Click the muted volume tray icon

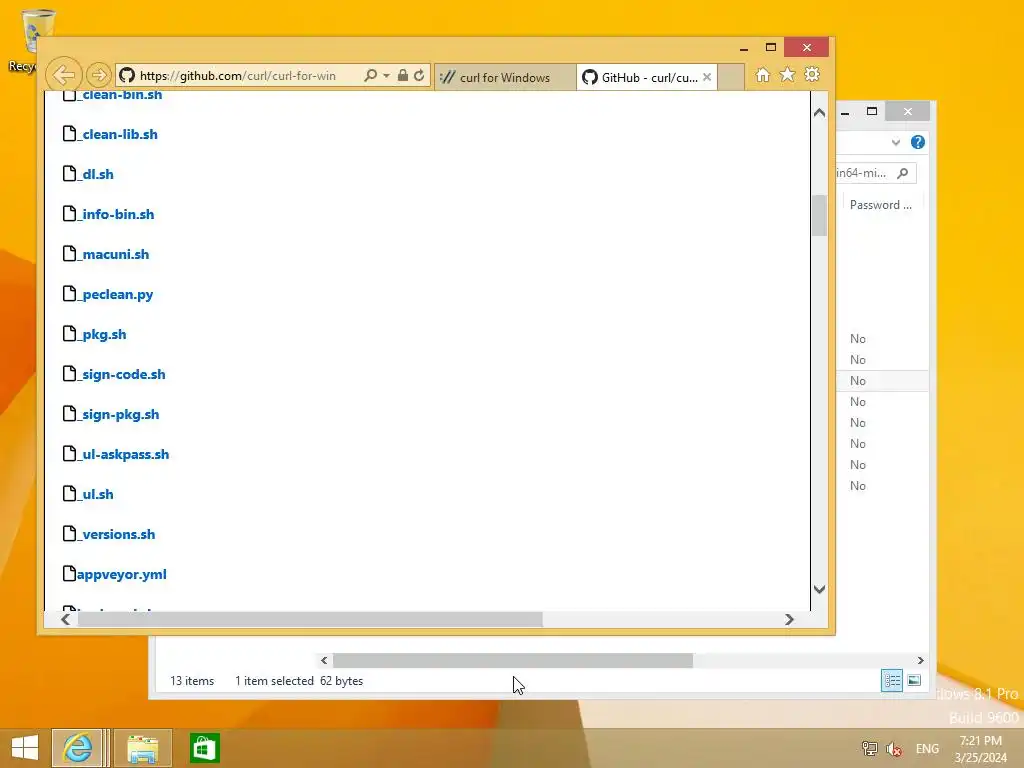pos(894,749)
